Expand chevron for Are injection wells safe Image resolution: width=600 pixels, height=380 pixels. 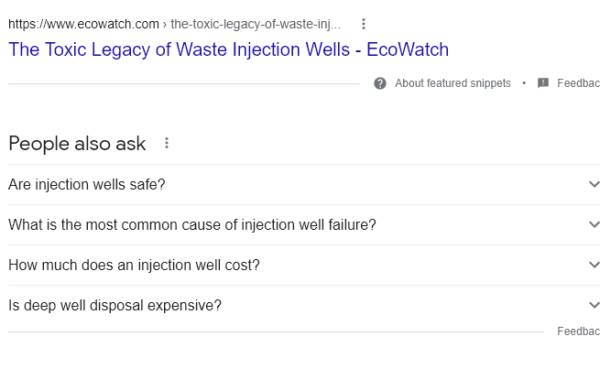click(x=594, y=184)
